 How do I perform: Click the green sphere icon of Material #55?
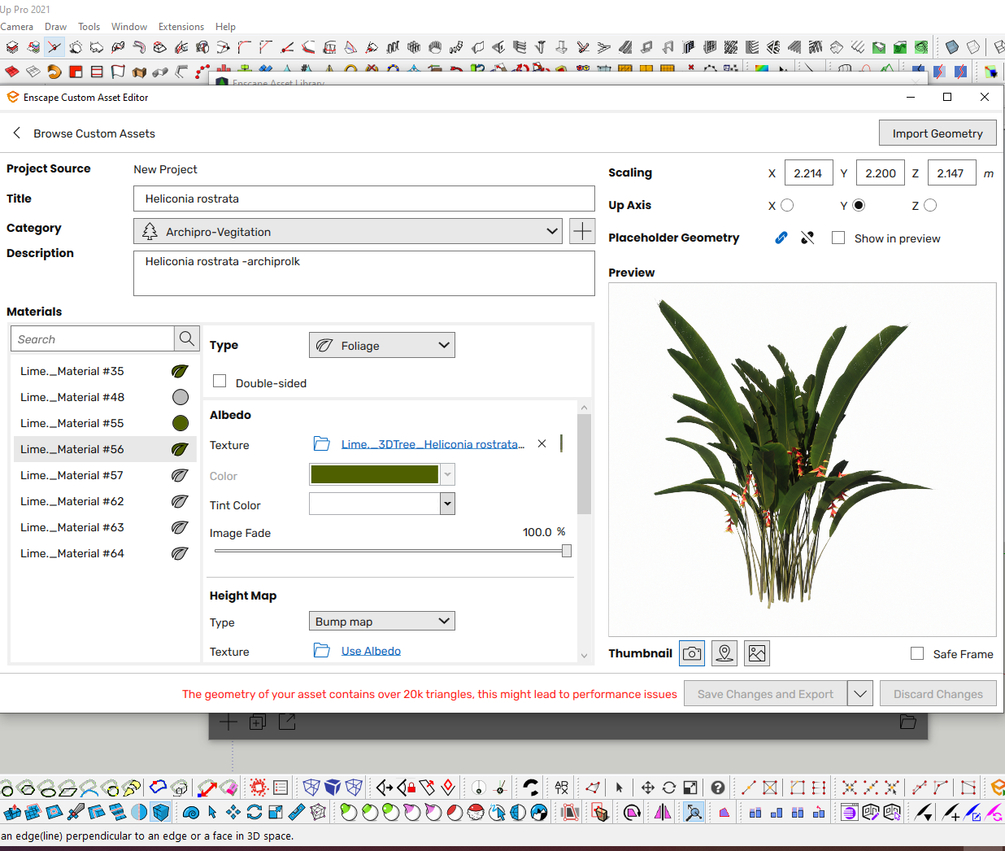click(x=181, y=423)
